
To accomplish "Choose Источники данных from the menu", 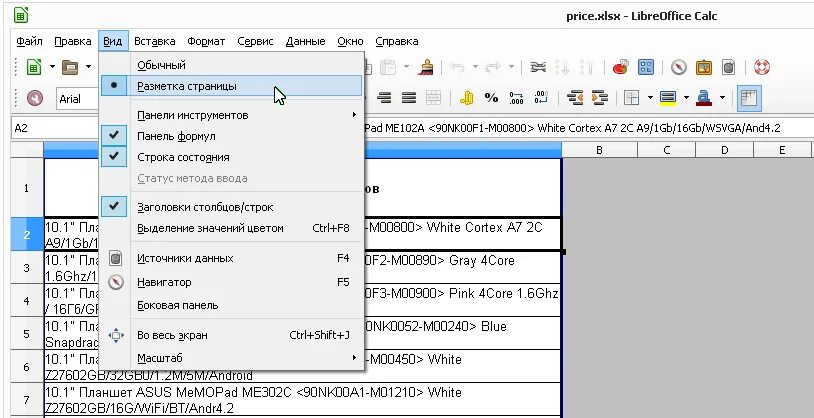I will 232,258.
